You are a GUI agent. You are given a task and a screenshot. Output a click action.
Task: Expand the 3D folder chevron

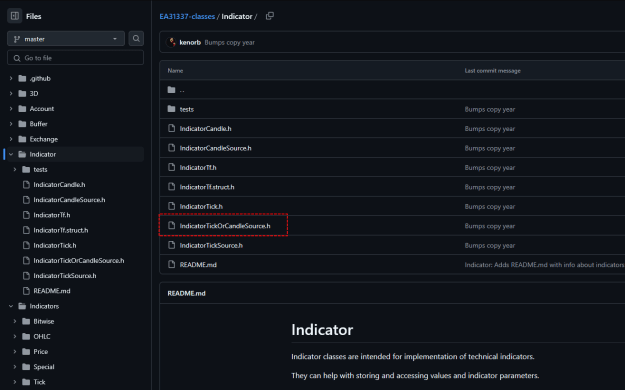coord(11,94)
